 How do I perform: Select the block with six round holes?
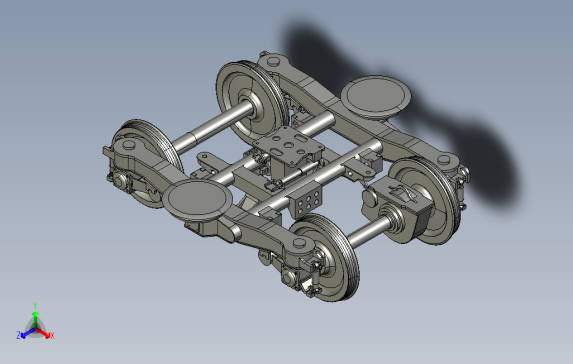pos(306,204)
